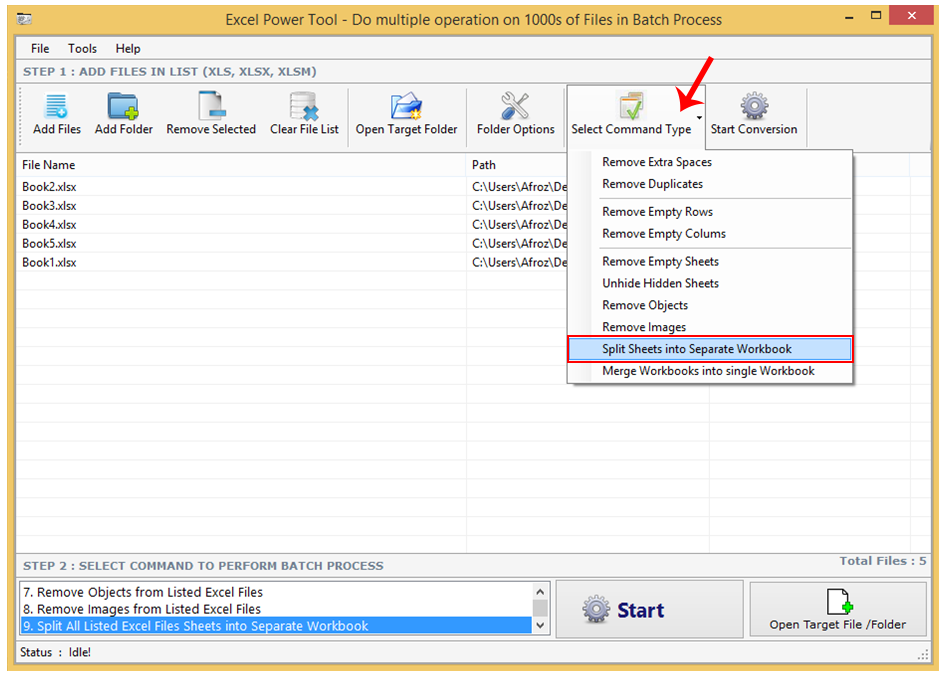Click the Select Command Type checkmark icon

(x=631, y=106)
